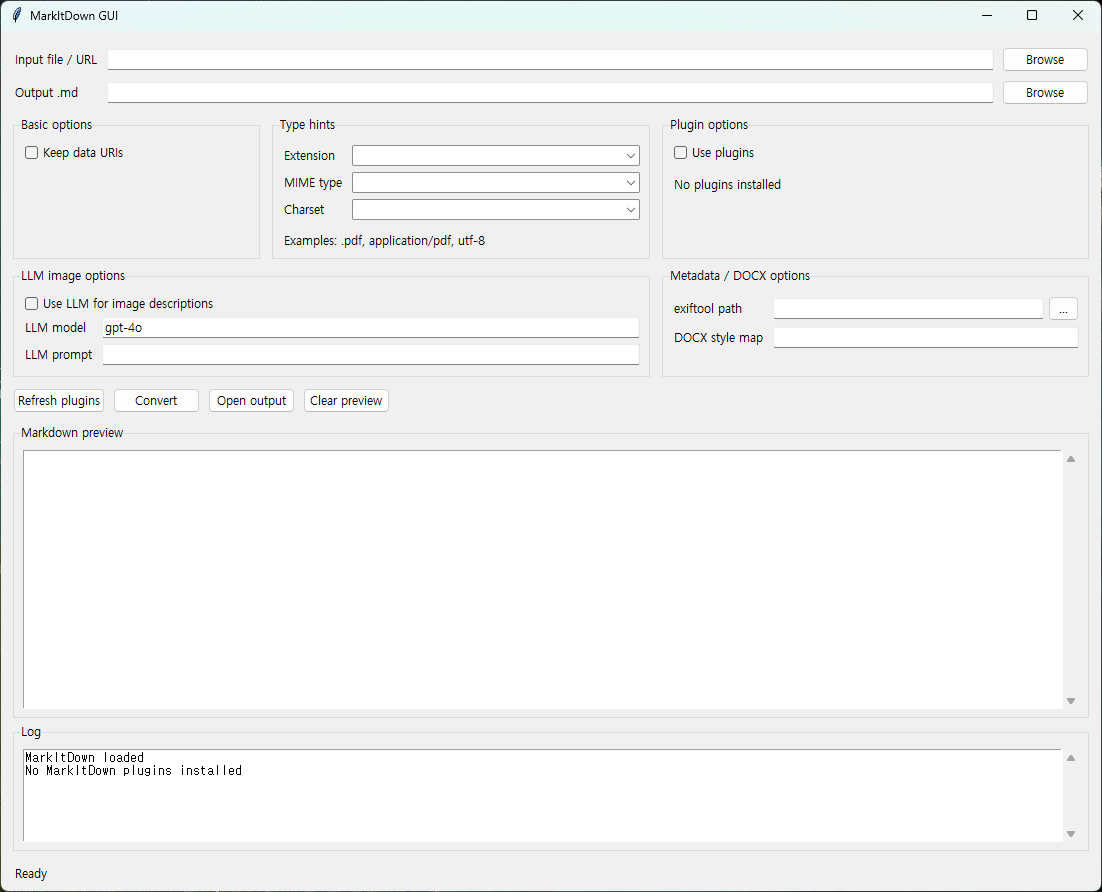Click the 'Examples: .pdf, application/pdf, utf-8' hint text
Image resolution: width=1102 pixels, height=892 pixels.
click(x=384, y=240)
